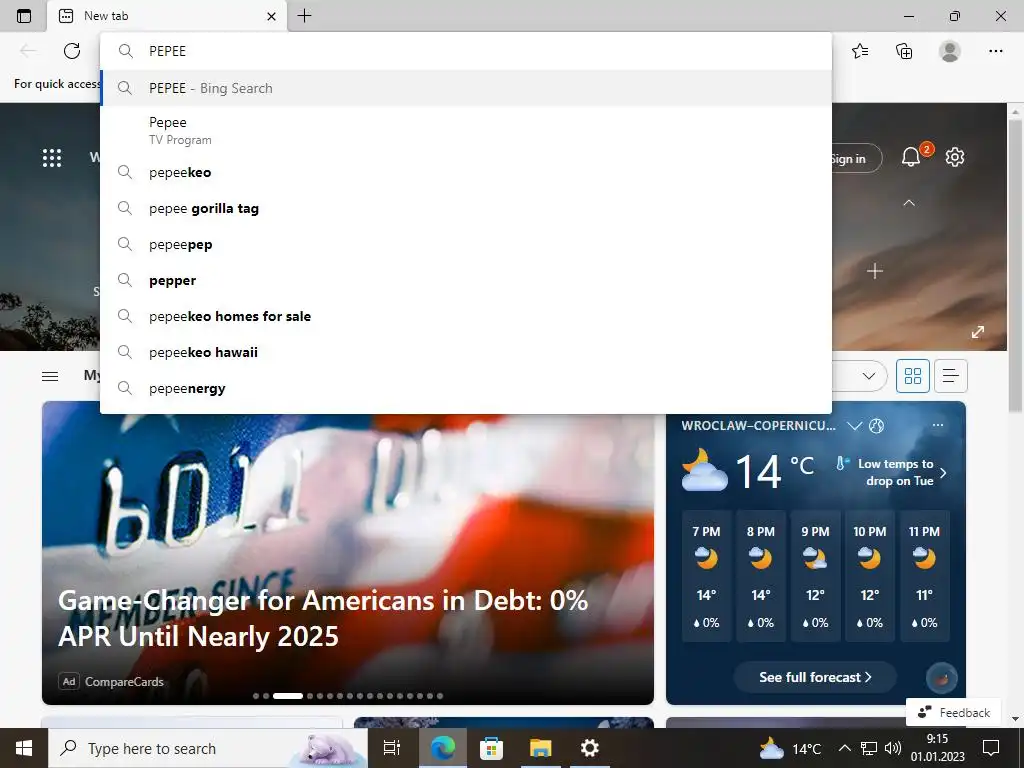
Task: Refresh the page
Action: (x=72, y=51)
